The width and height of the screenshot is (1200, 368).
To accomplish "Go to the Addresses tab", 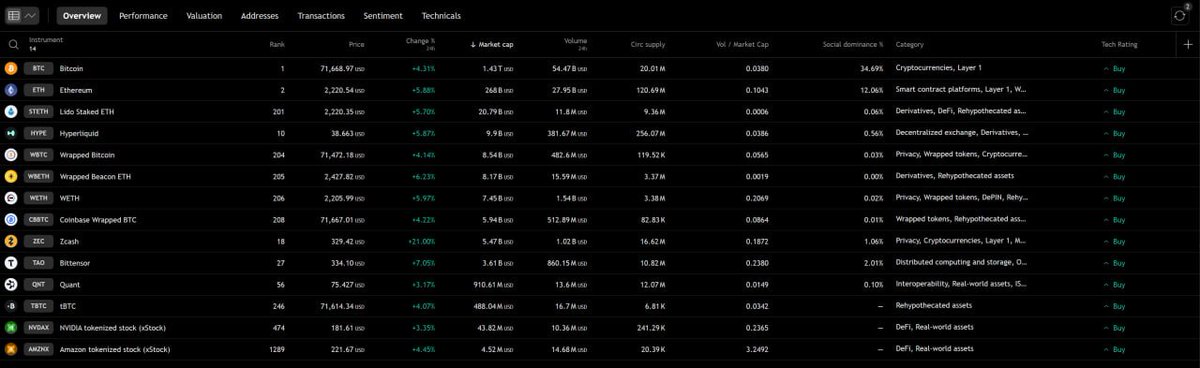I will [260, 16].
